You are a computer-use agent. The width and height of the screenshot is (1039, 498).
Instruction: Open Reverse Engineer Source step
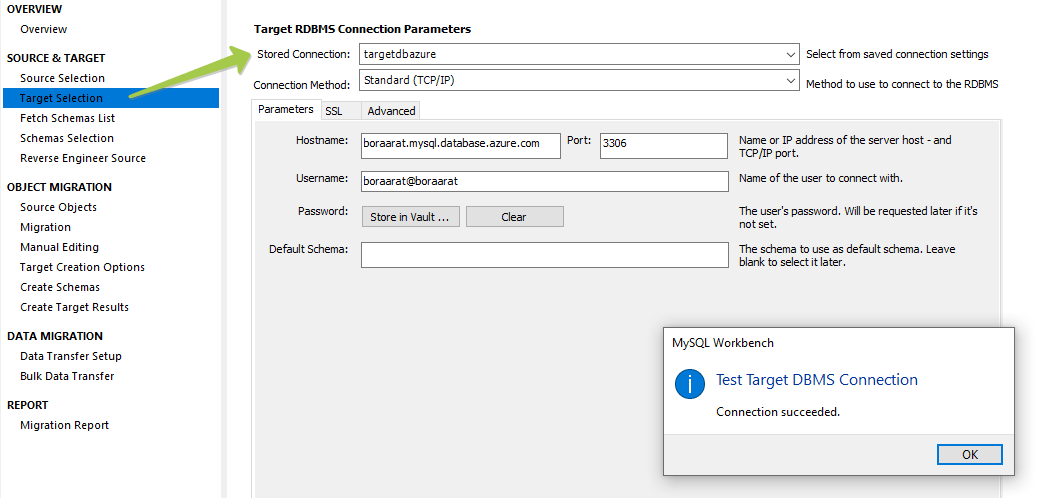[x=83, y=158]
